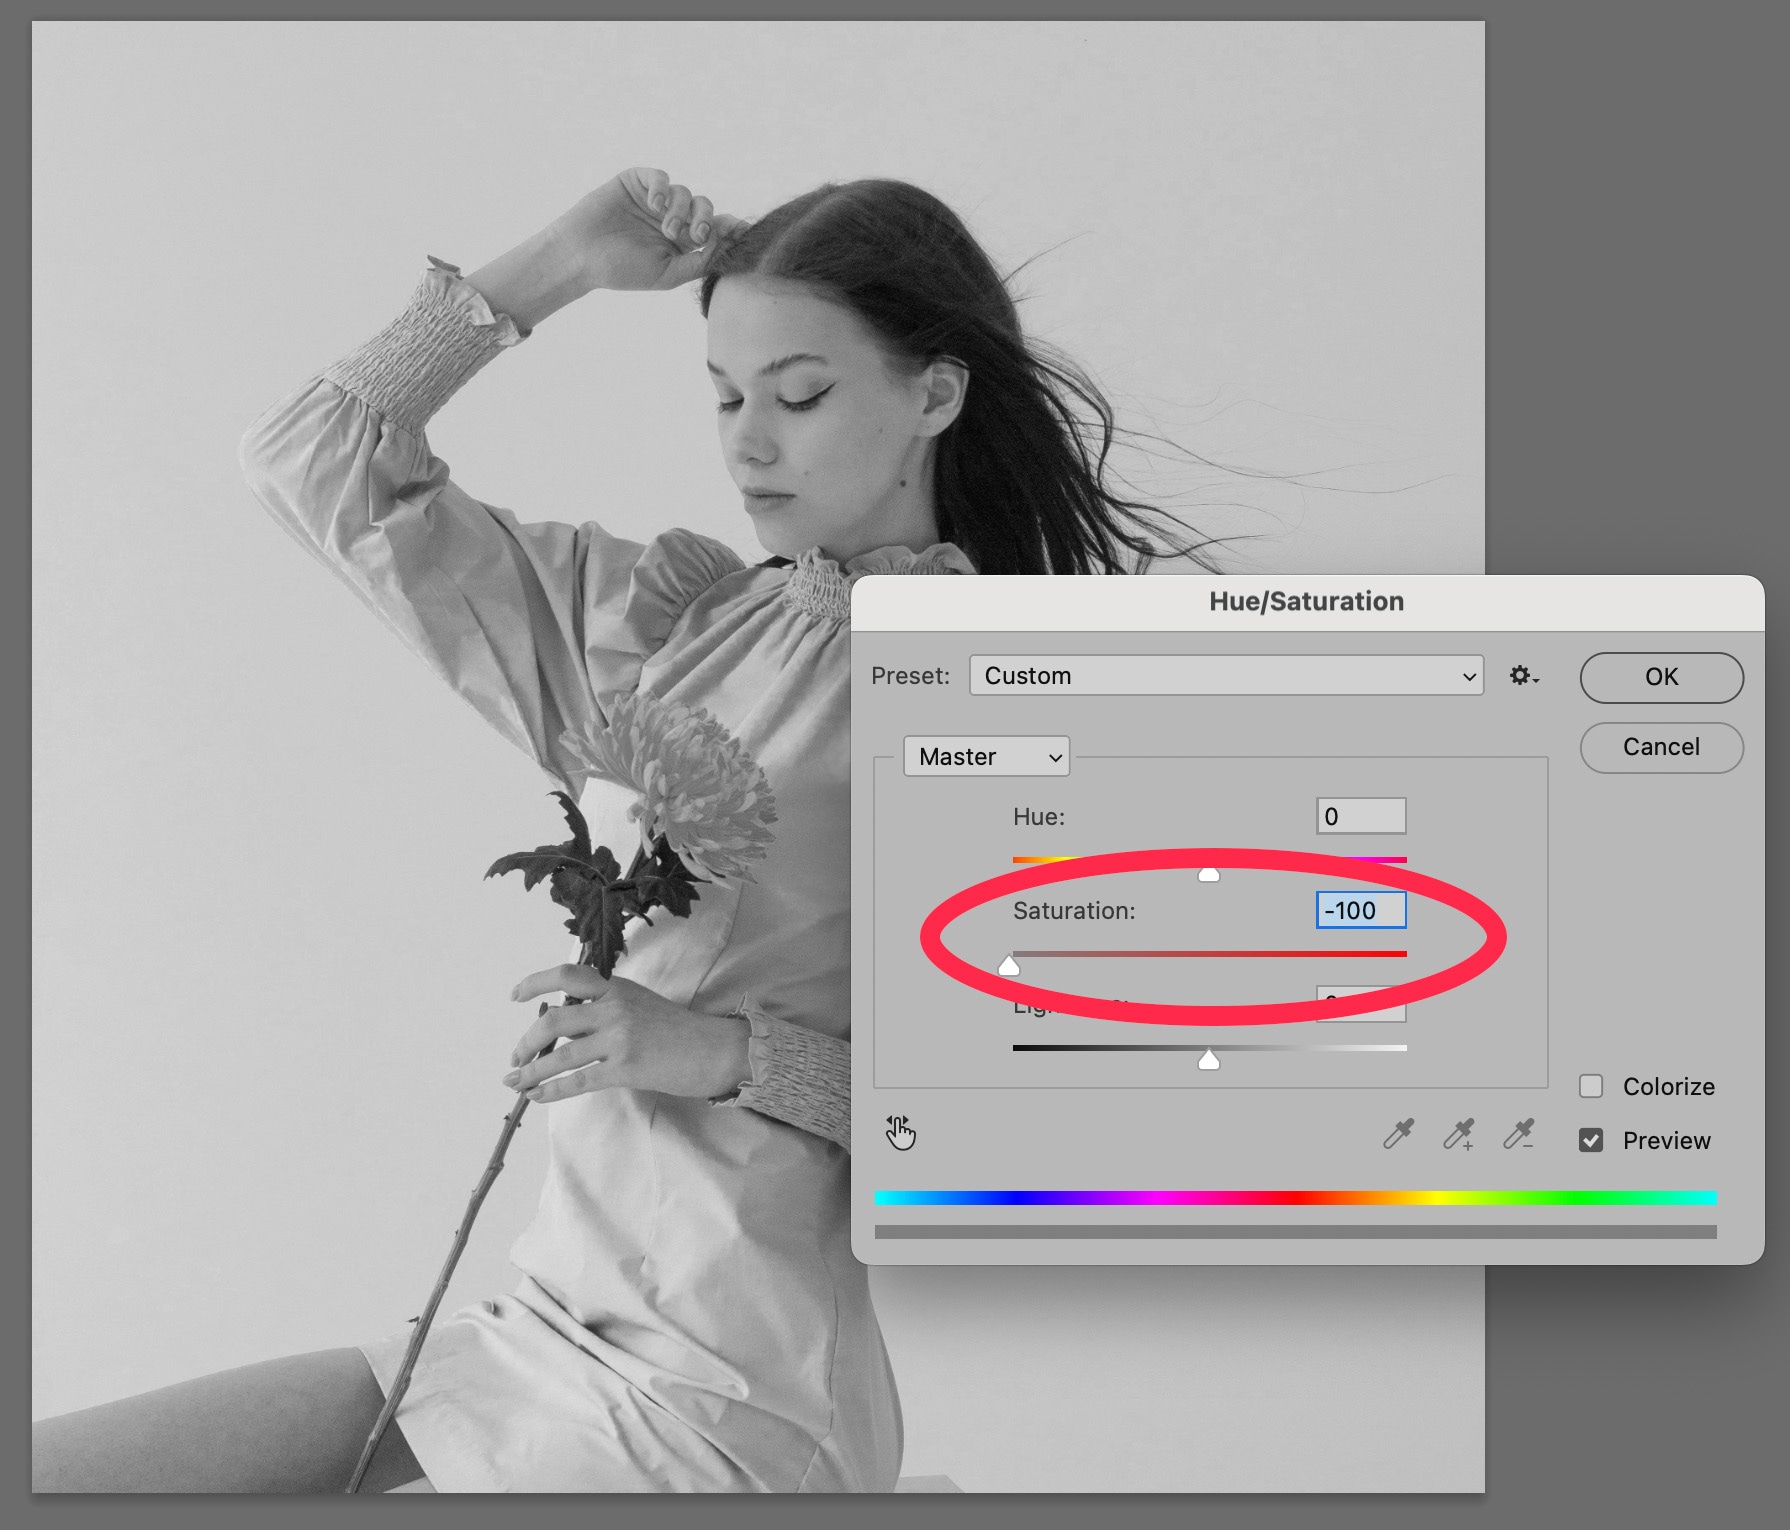The width and height of the screenshot is (1790, 1530).
Task: Click the Hue slider handle
Action: click(1209, 875)
